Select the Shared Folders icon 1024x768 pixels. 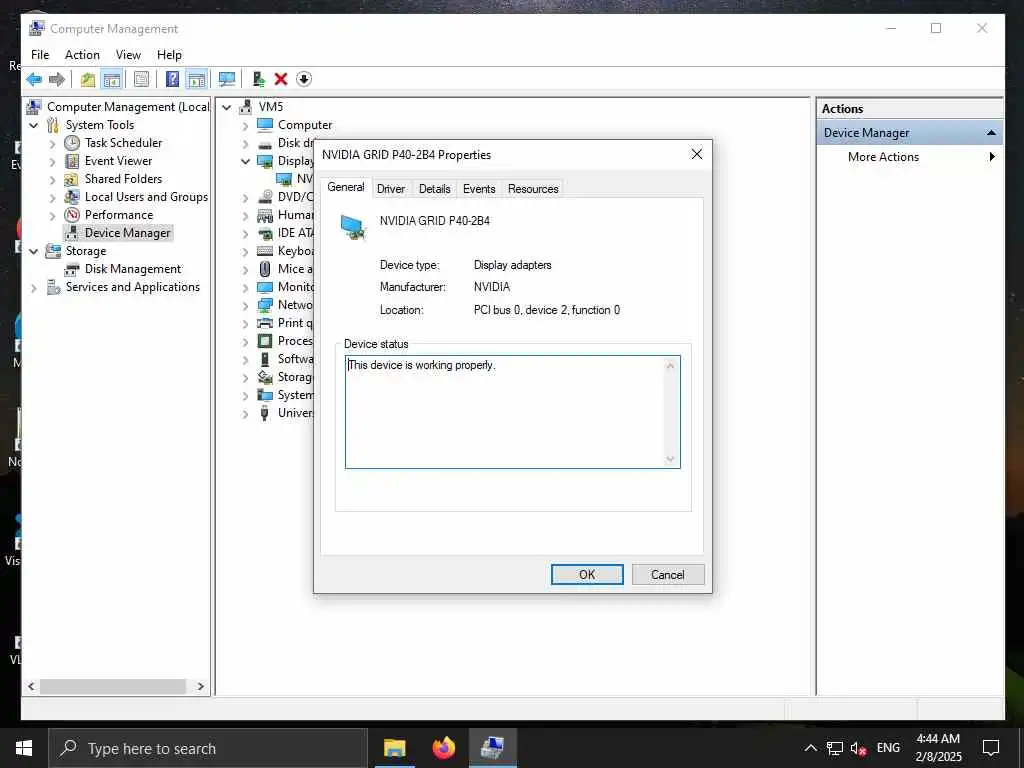pyautogui.click(x=72, y=179)
